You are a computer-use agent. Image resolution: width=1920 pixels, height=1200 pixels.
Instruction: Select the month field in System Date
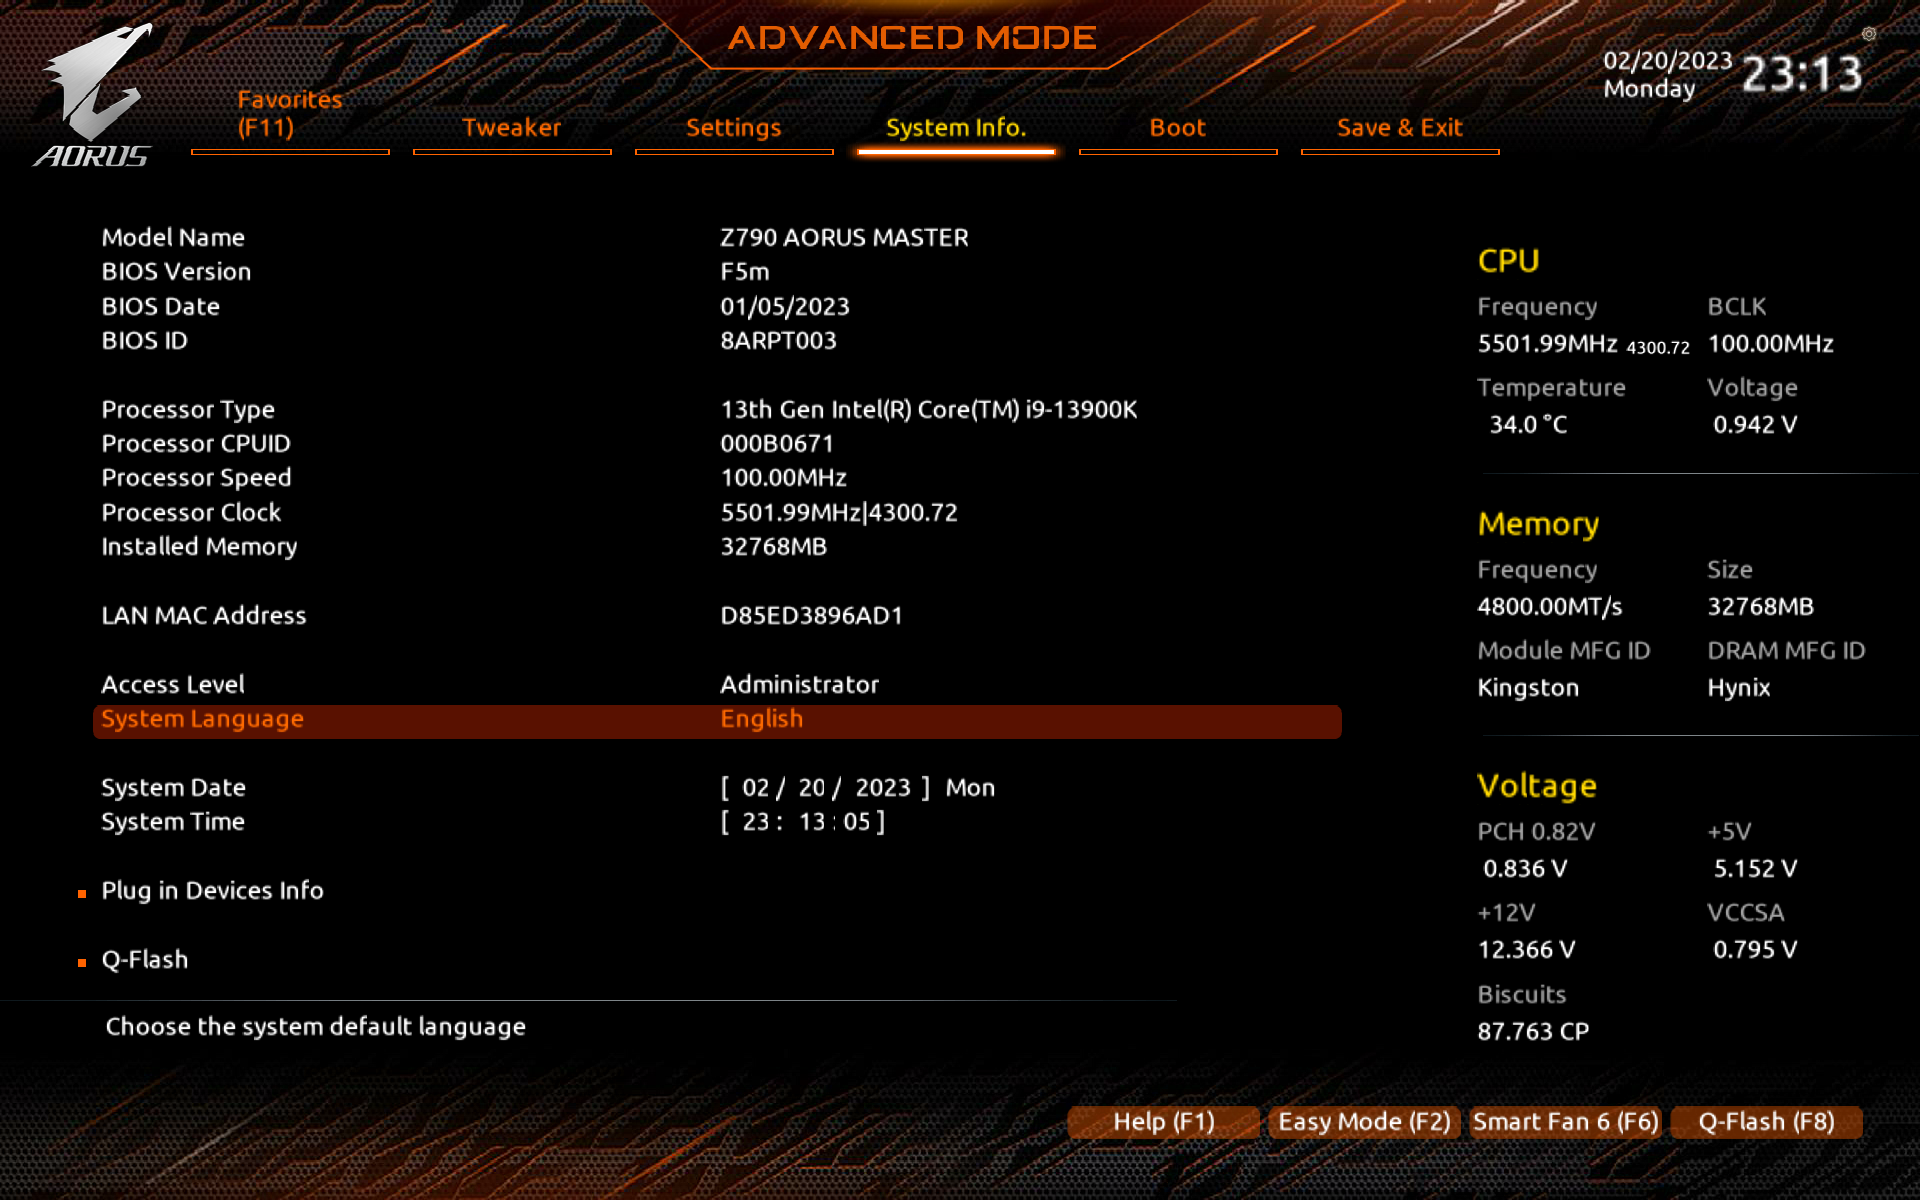(x=755, y=788)
